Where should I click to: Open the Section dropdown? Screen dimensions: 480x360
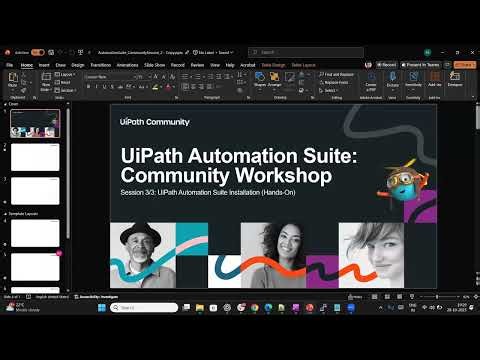pos(65,90)
